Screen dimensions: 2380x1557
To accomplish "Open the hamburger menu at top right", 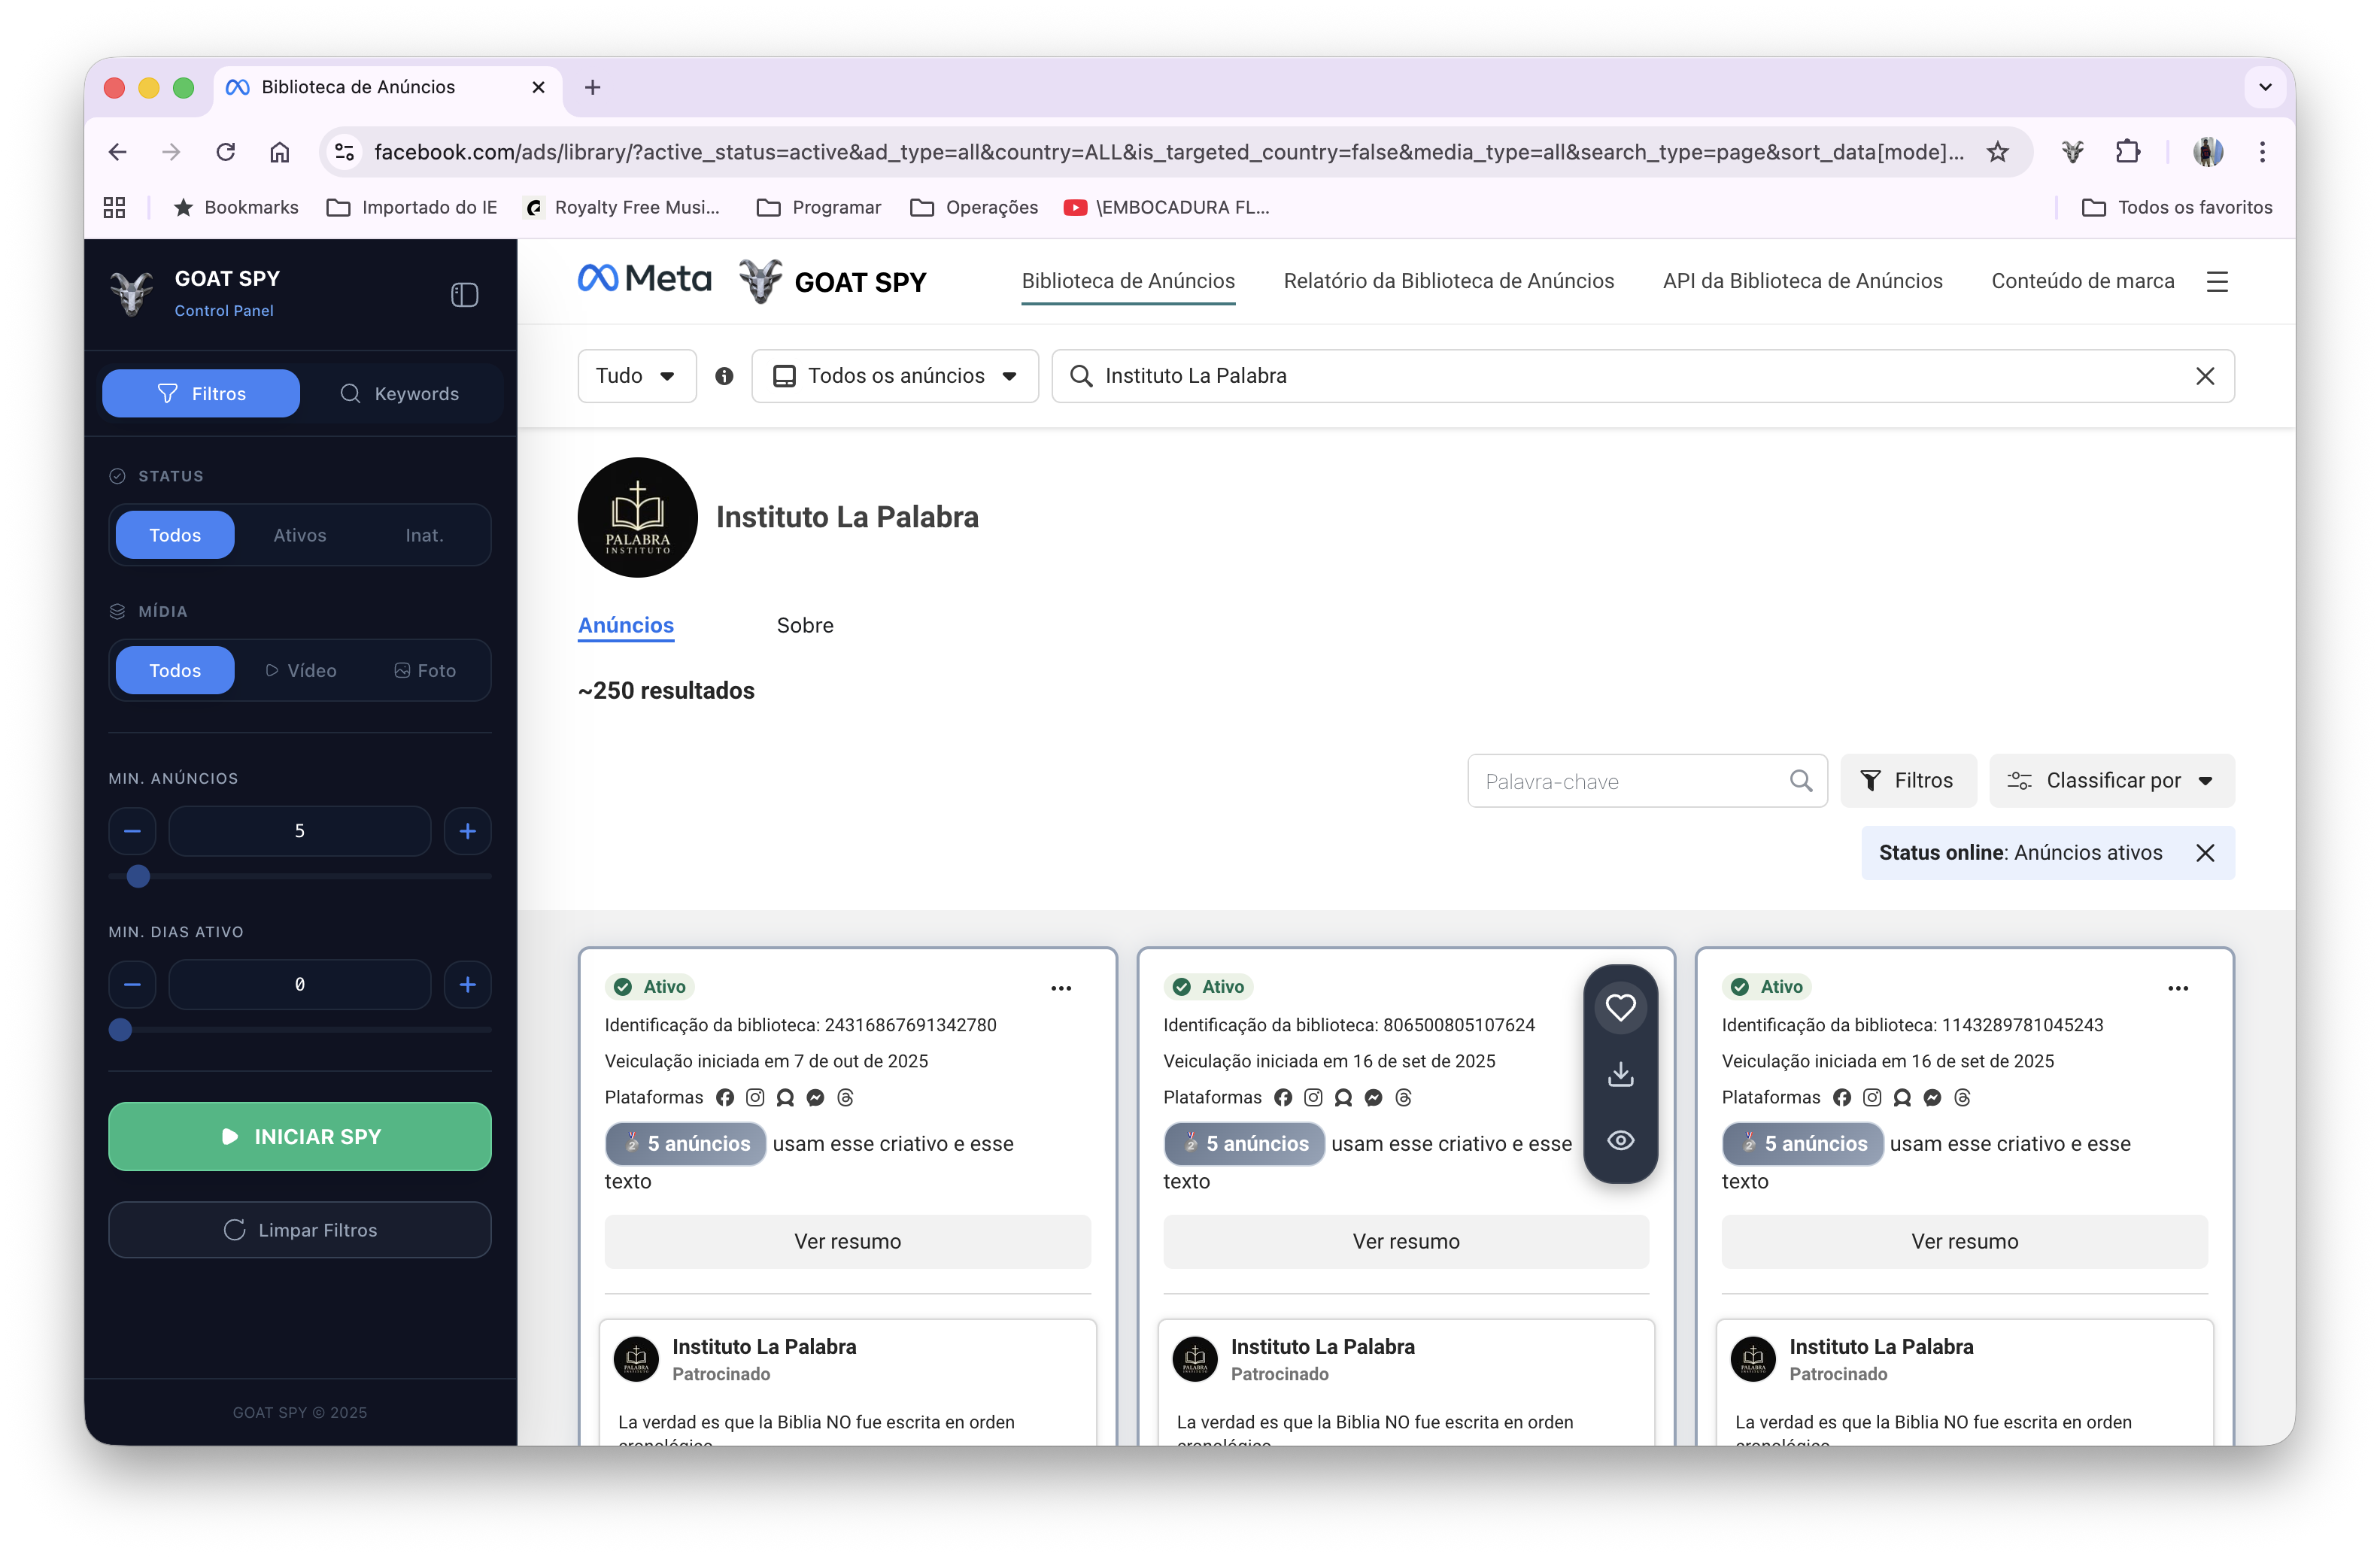I will tap(2218, 281).
